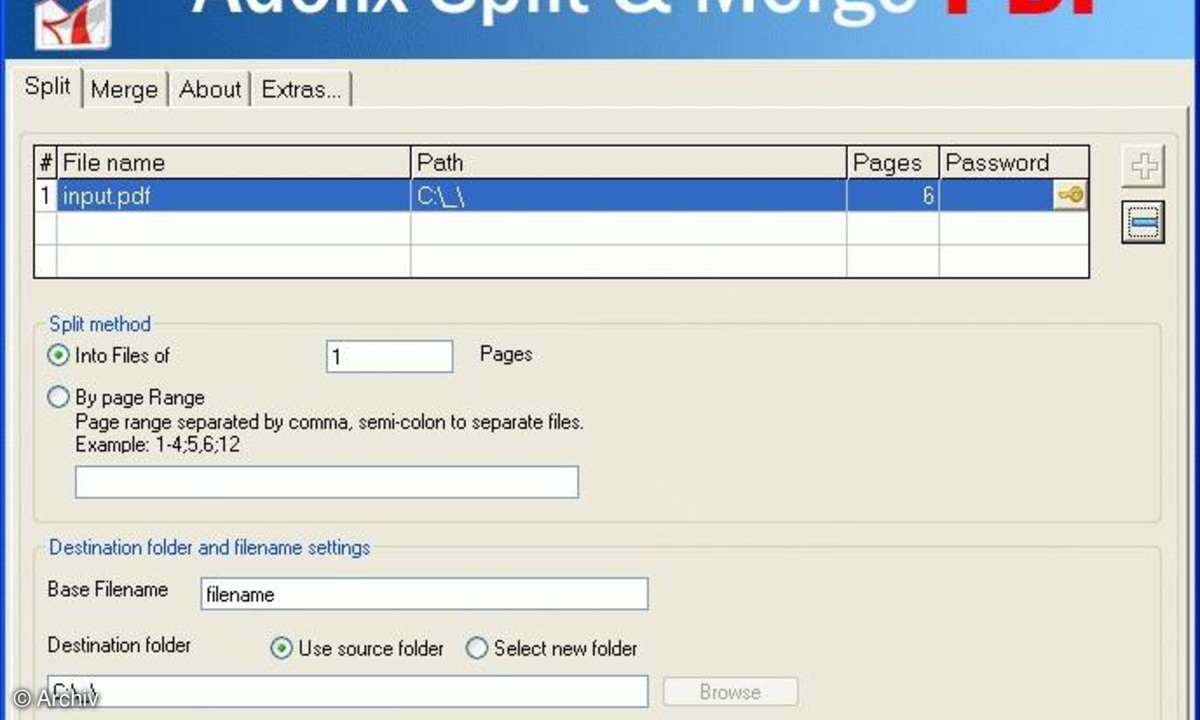Click the destination folder path field
The height and width of the screenshot is (720, 1200).
(x=348, y=691)
